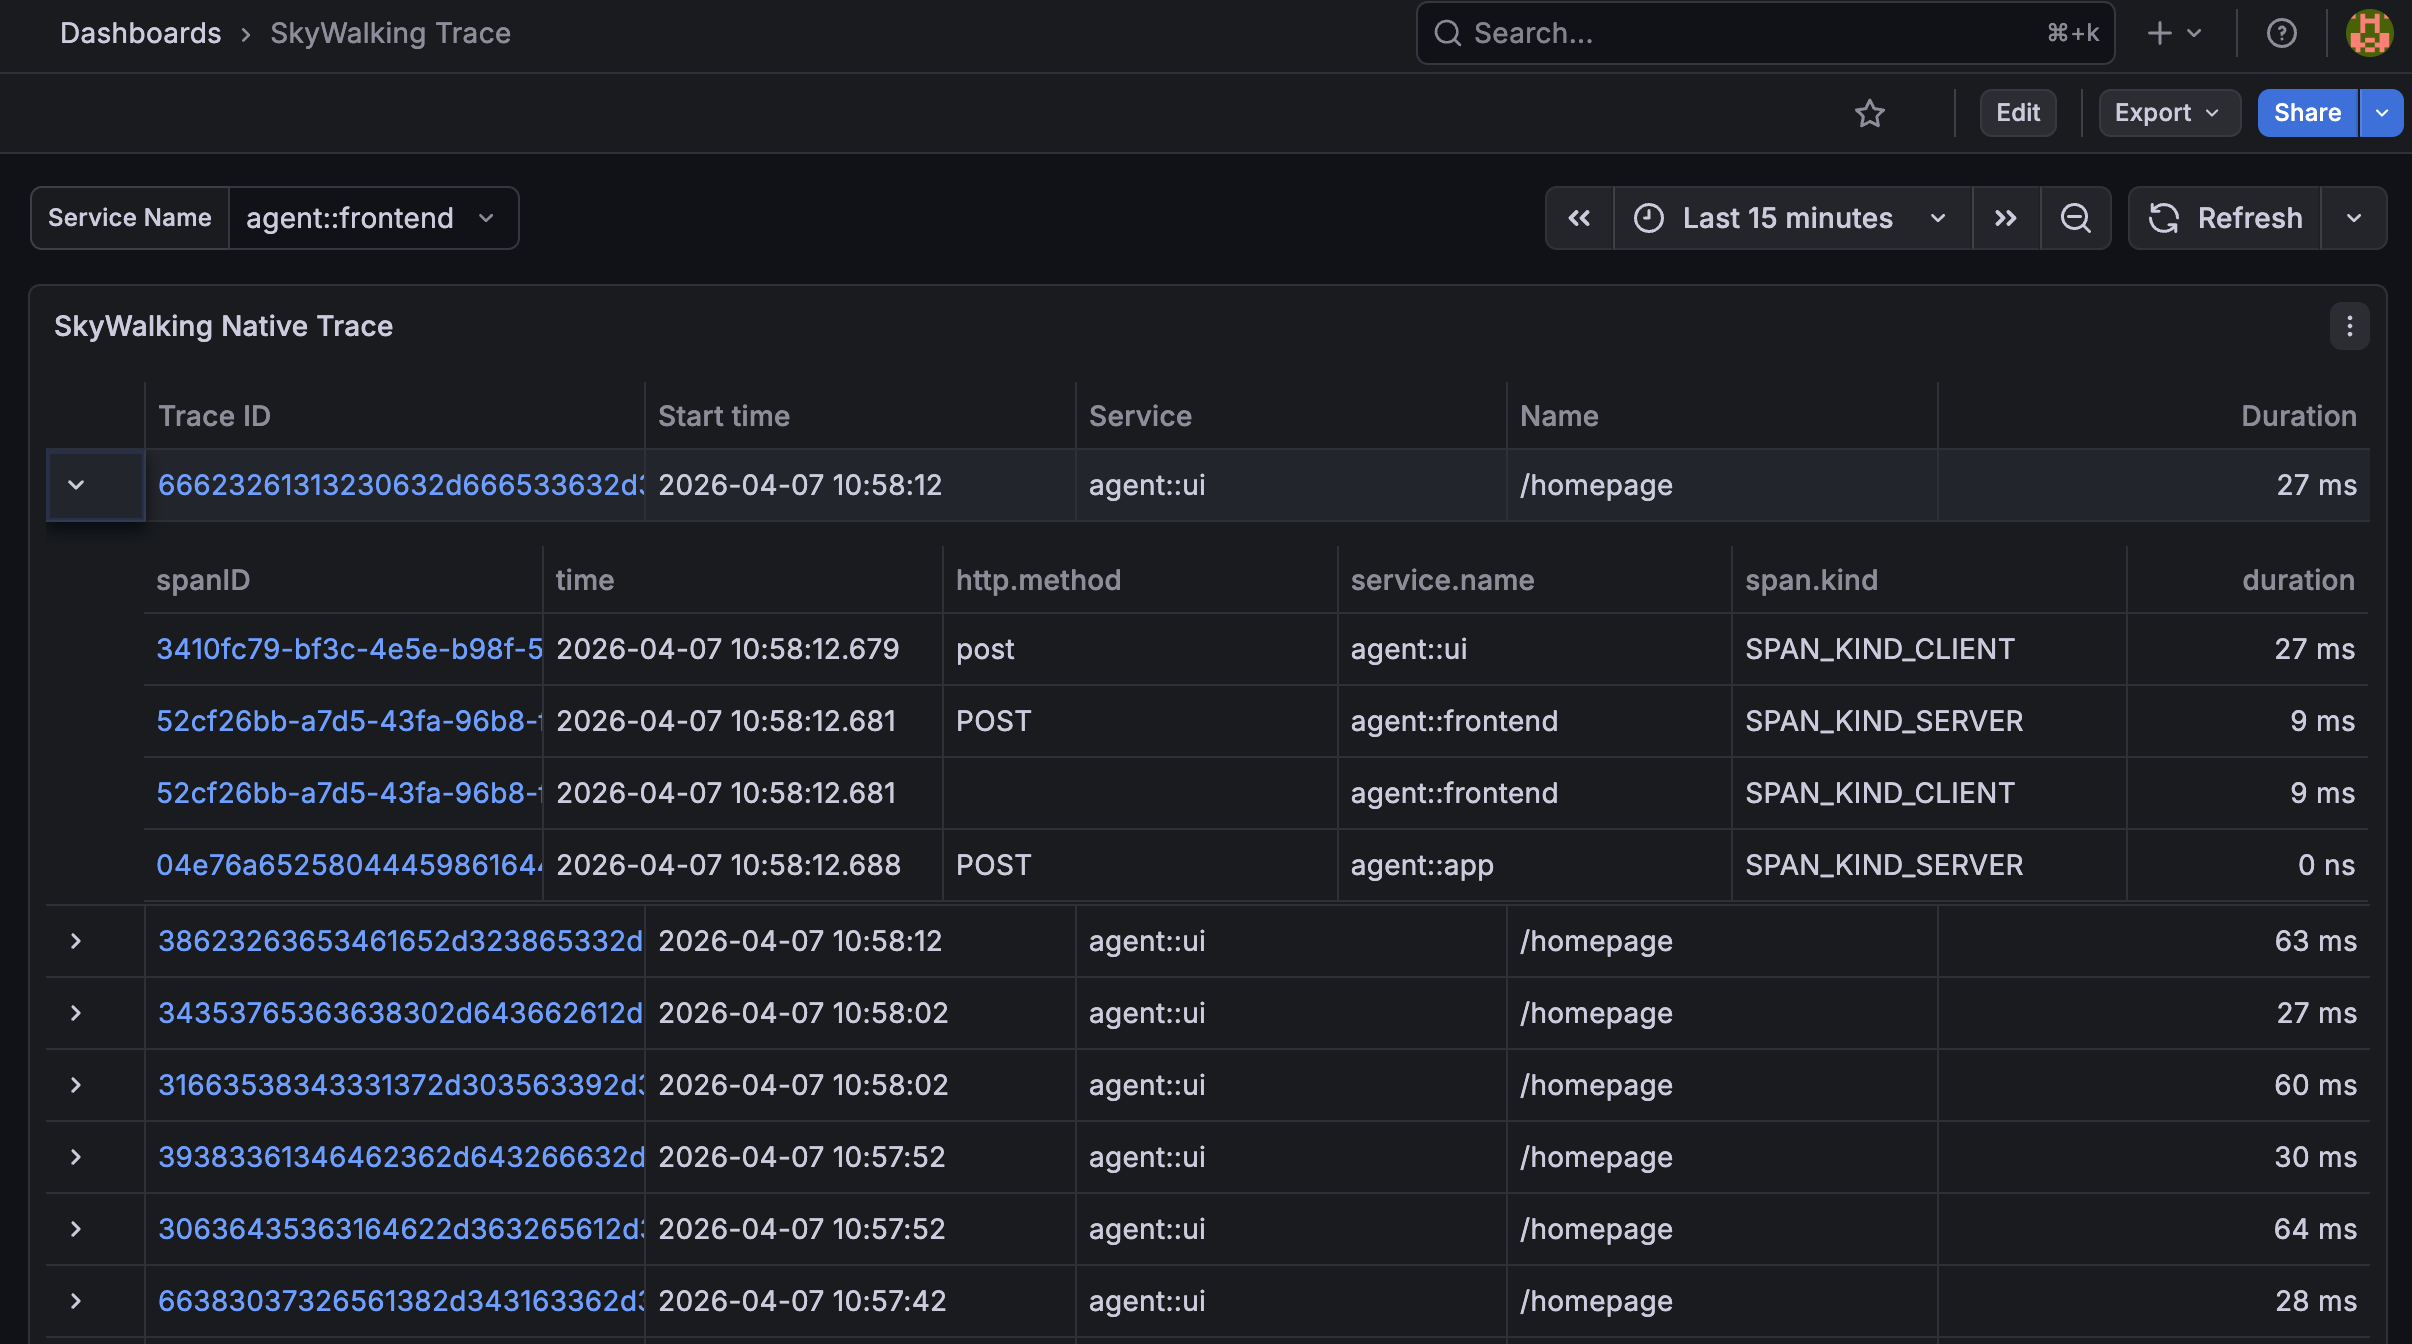2412x1344 pixels.
Task: Shift time range back with double left arrows
Action: pyautogui.click(x=1578, y=218)
